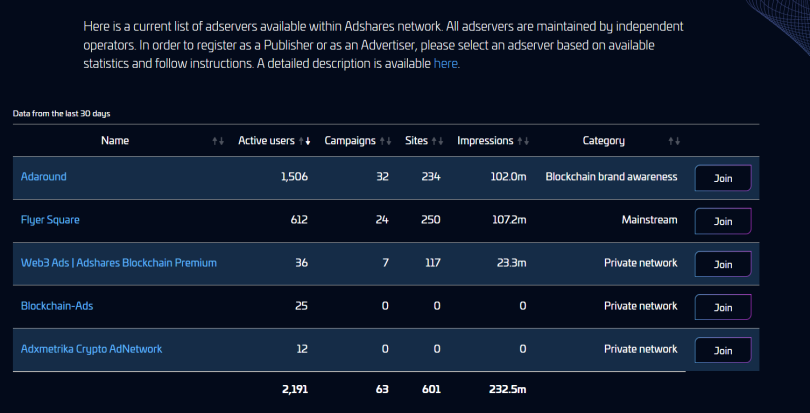Join the Web3 Ads adserver
Screen dimensions: 810x413
coord(723,264)
